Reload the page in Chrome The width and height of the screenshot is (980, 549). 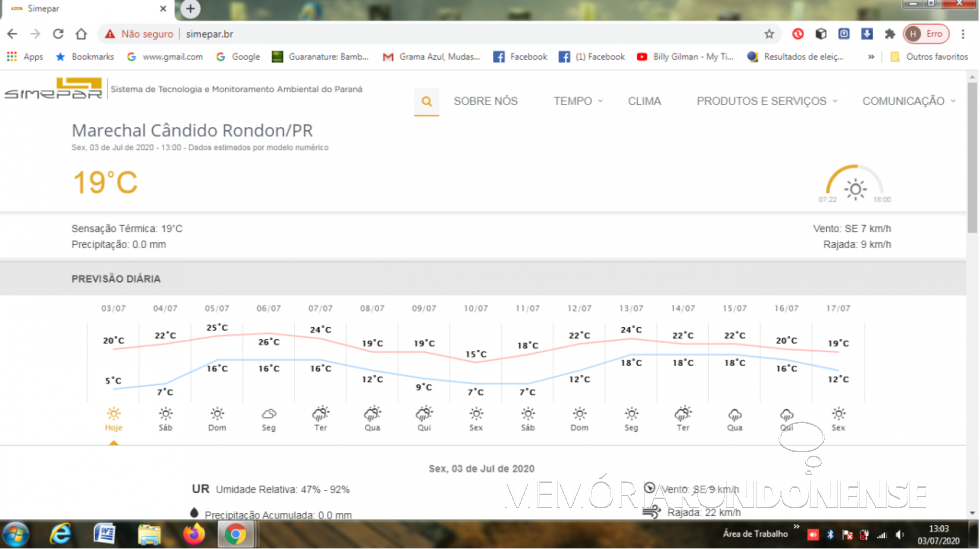click(57, 33)
